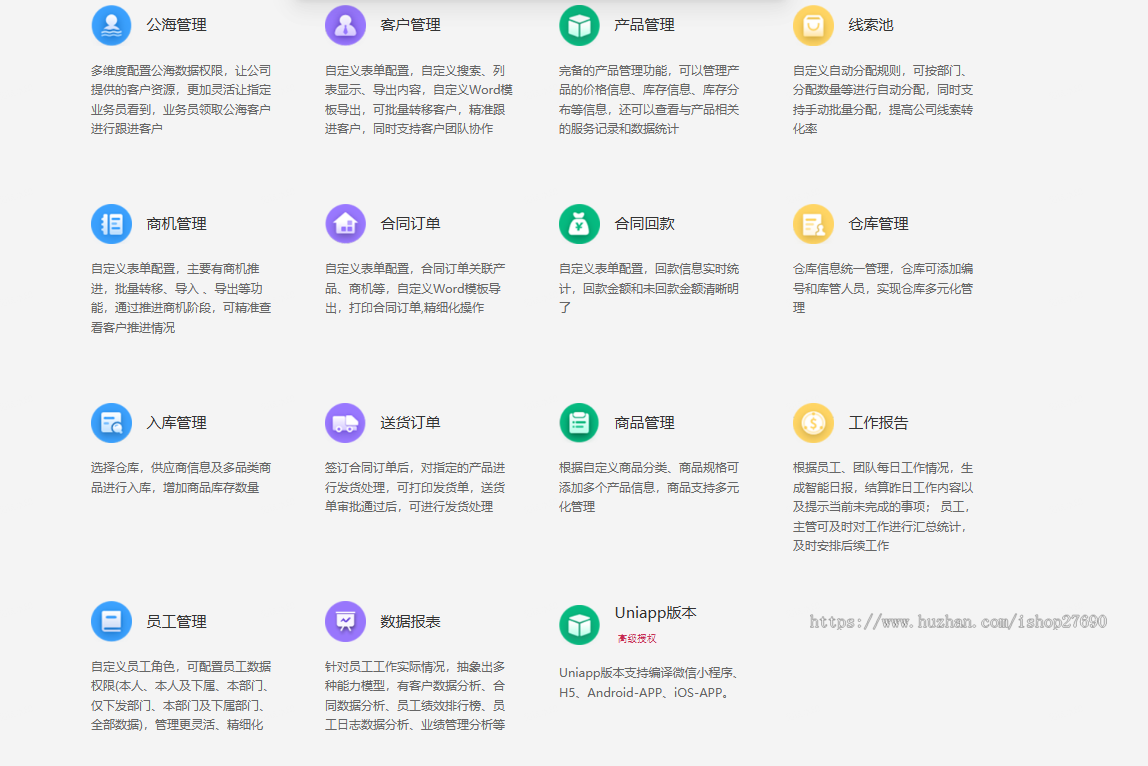Click description starting 签订合同订单后

[x=415, y=487]
